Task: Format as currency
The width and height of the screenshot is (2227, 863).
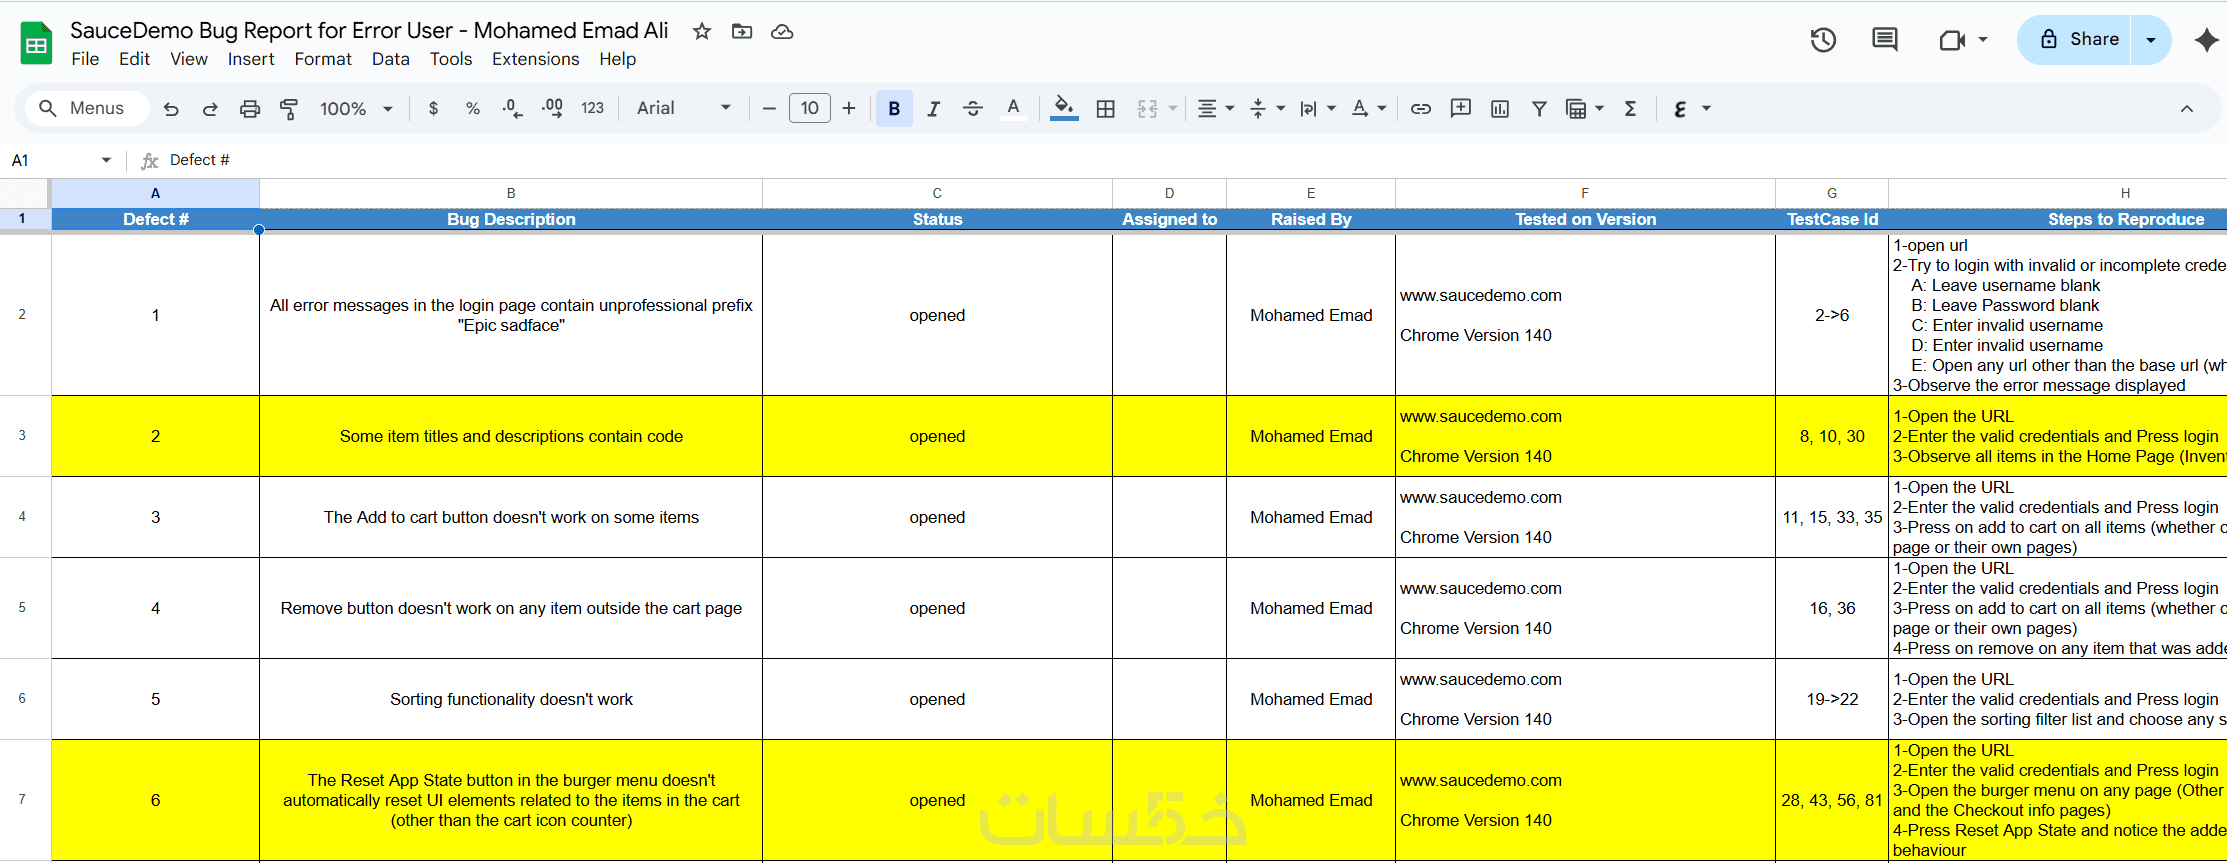Action: pos(433,109)
